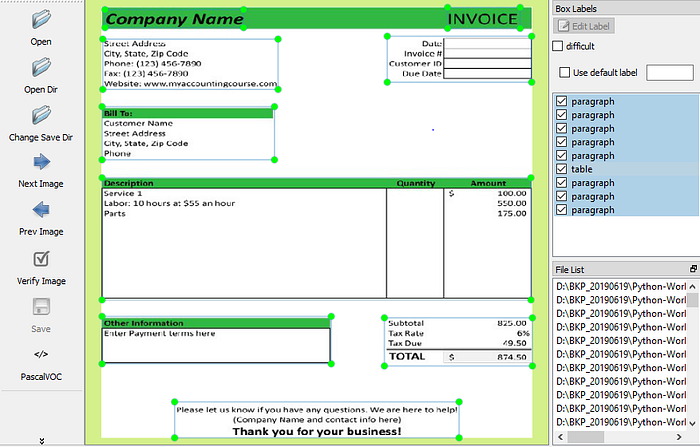Select the company address block bounding box

[190, 64]
